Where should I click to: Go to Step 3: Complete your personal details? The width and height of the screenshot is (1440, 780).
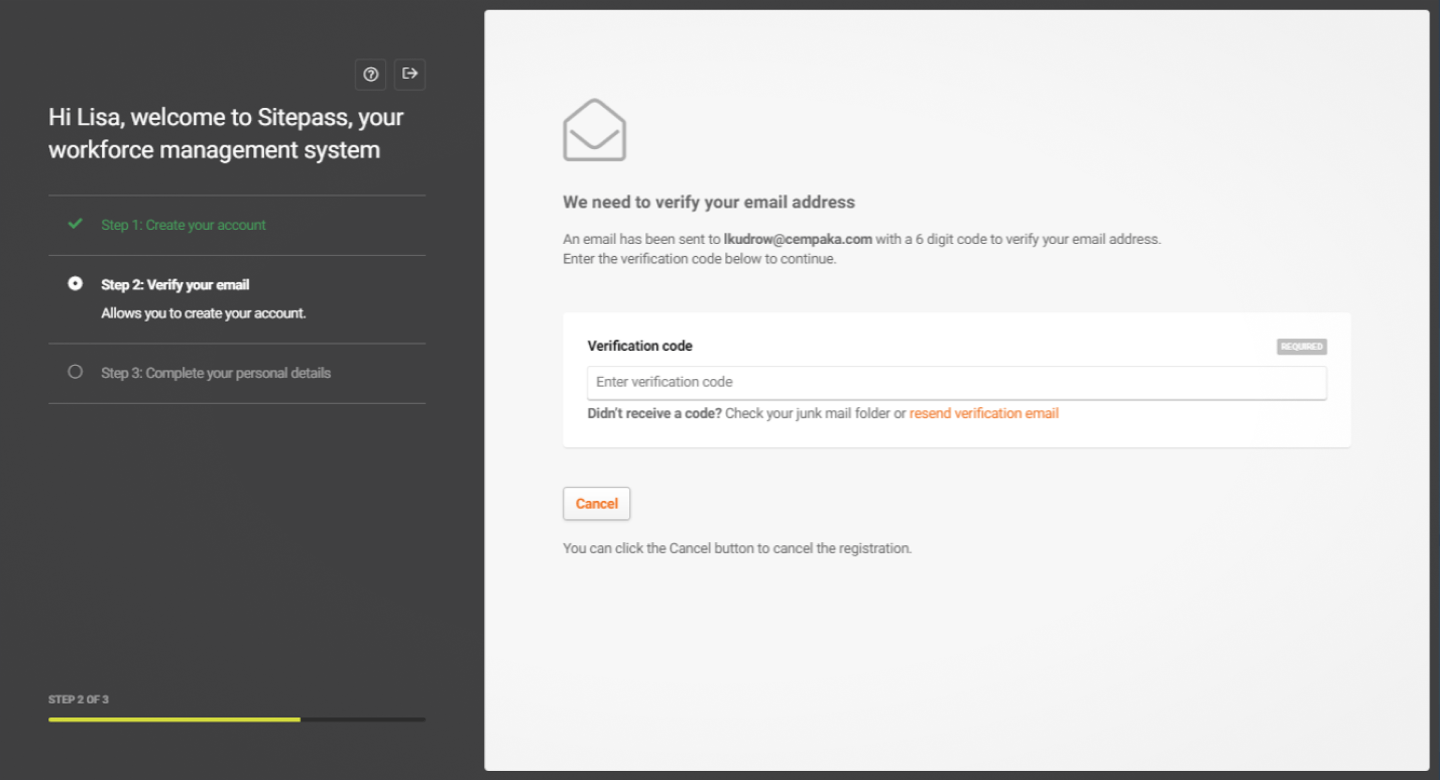pos(216,373)
